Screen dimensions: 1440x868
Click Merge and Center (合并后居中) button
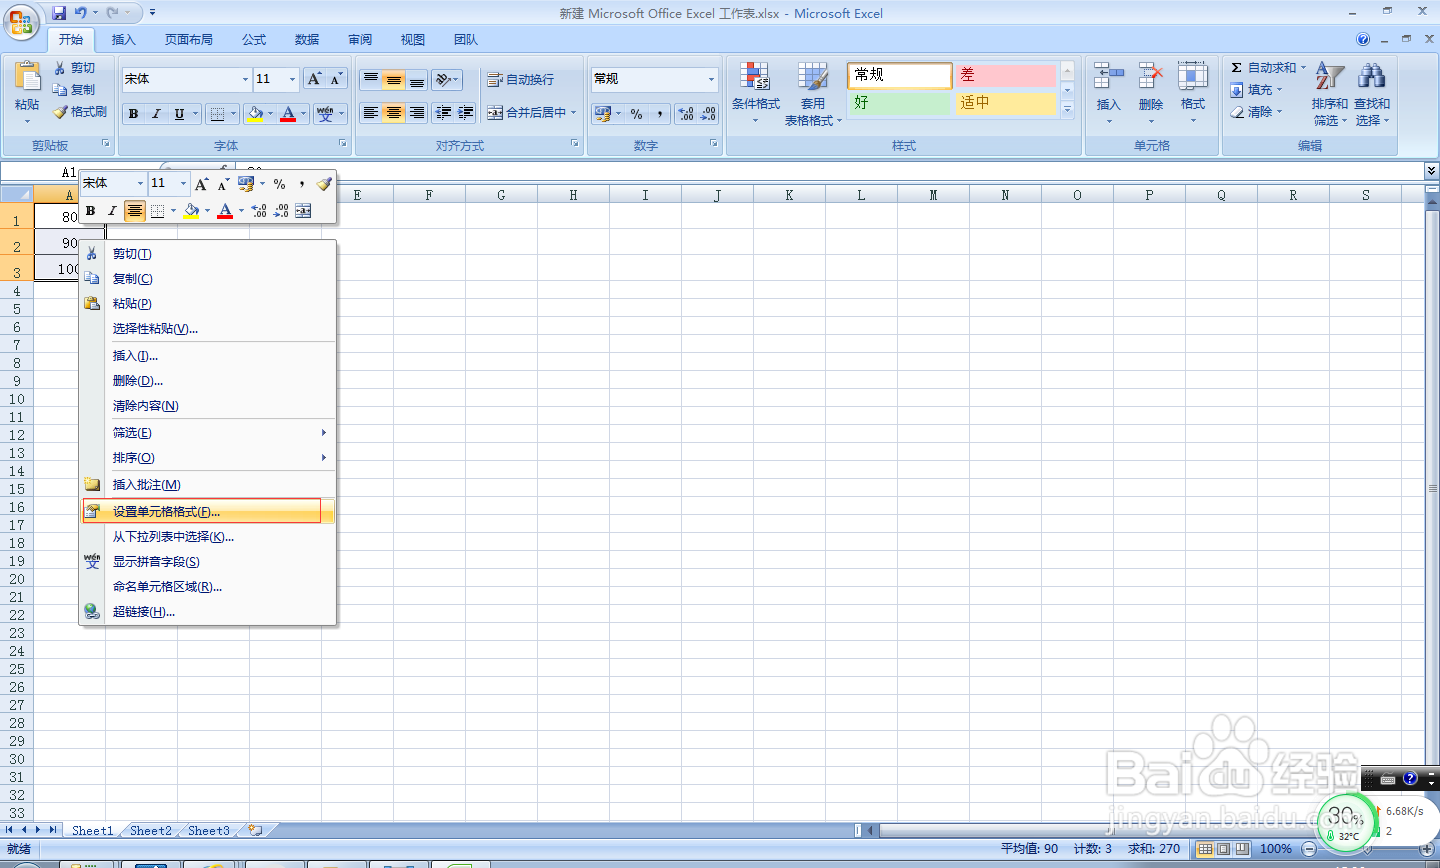coord(526,113)
